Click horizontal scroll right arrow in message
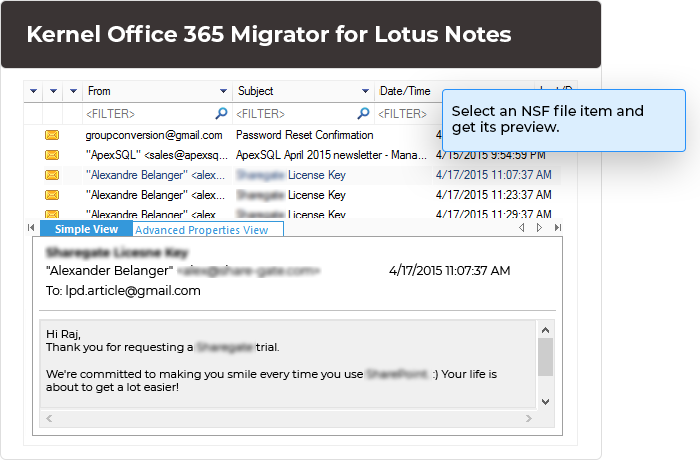This screenshot has height=460, width=700. pos(529,418)
